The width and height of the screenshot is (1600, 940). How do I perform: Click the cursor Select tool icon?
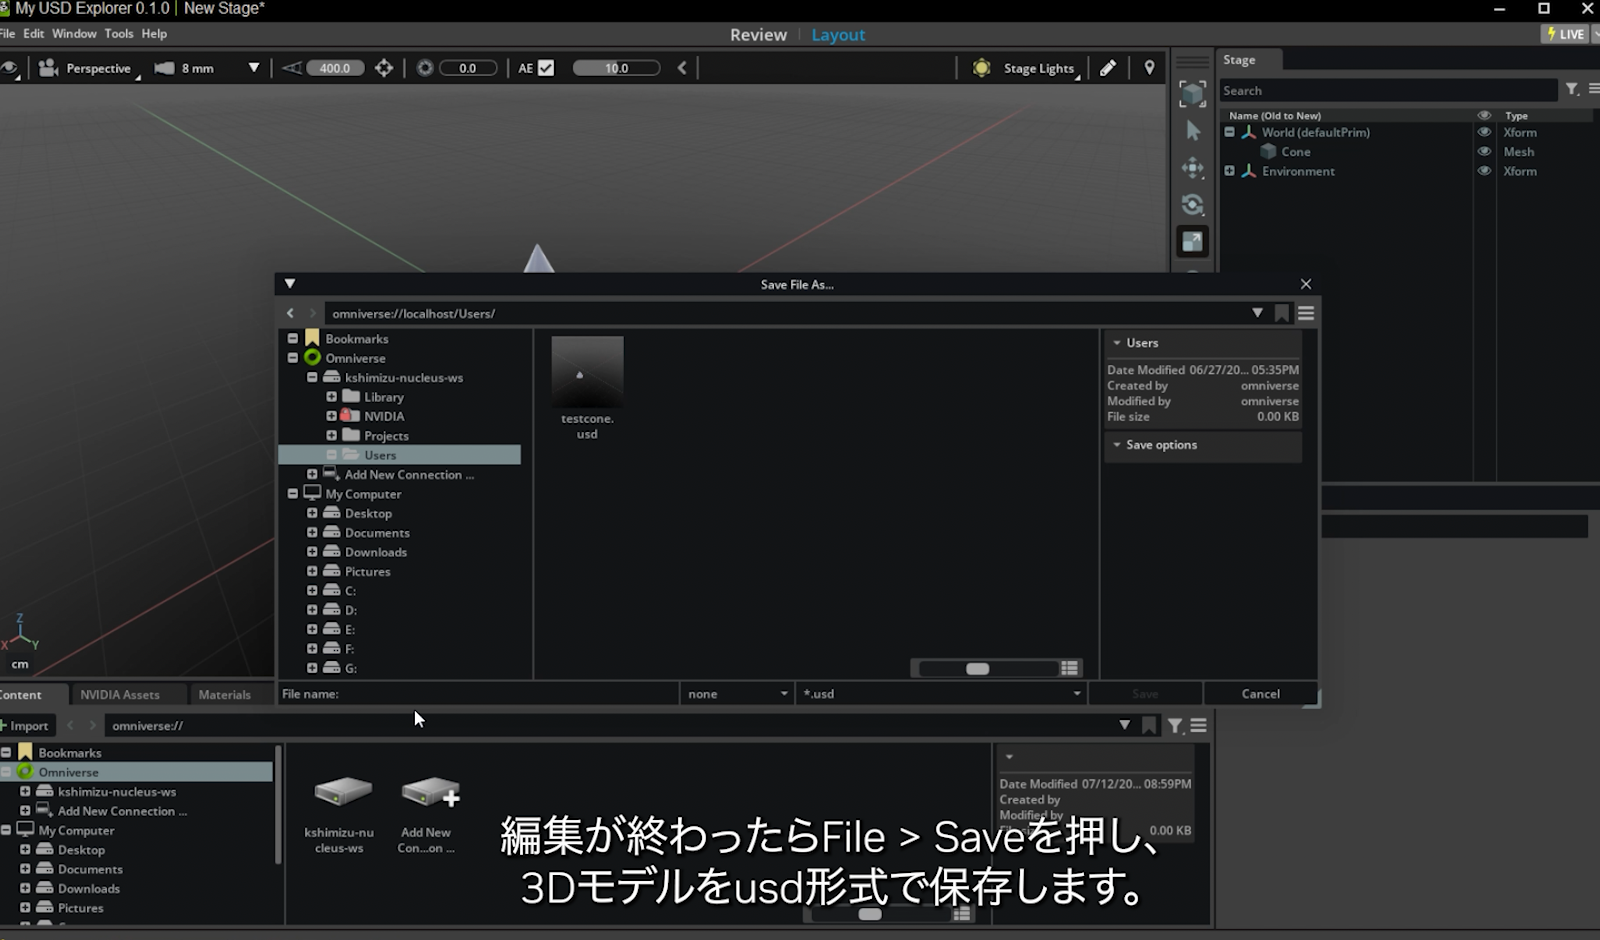1192,130
